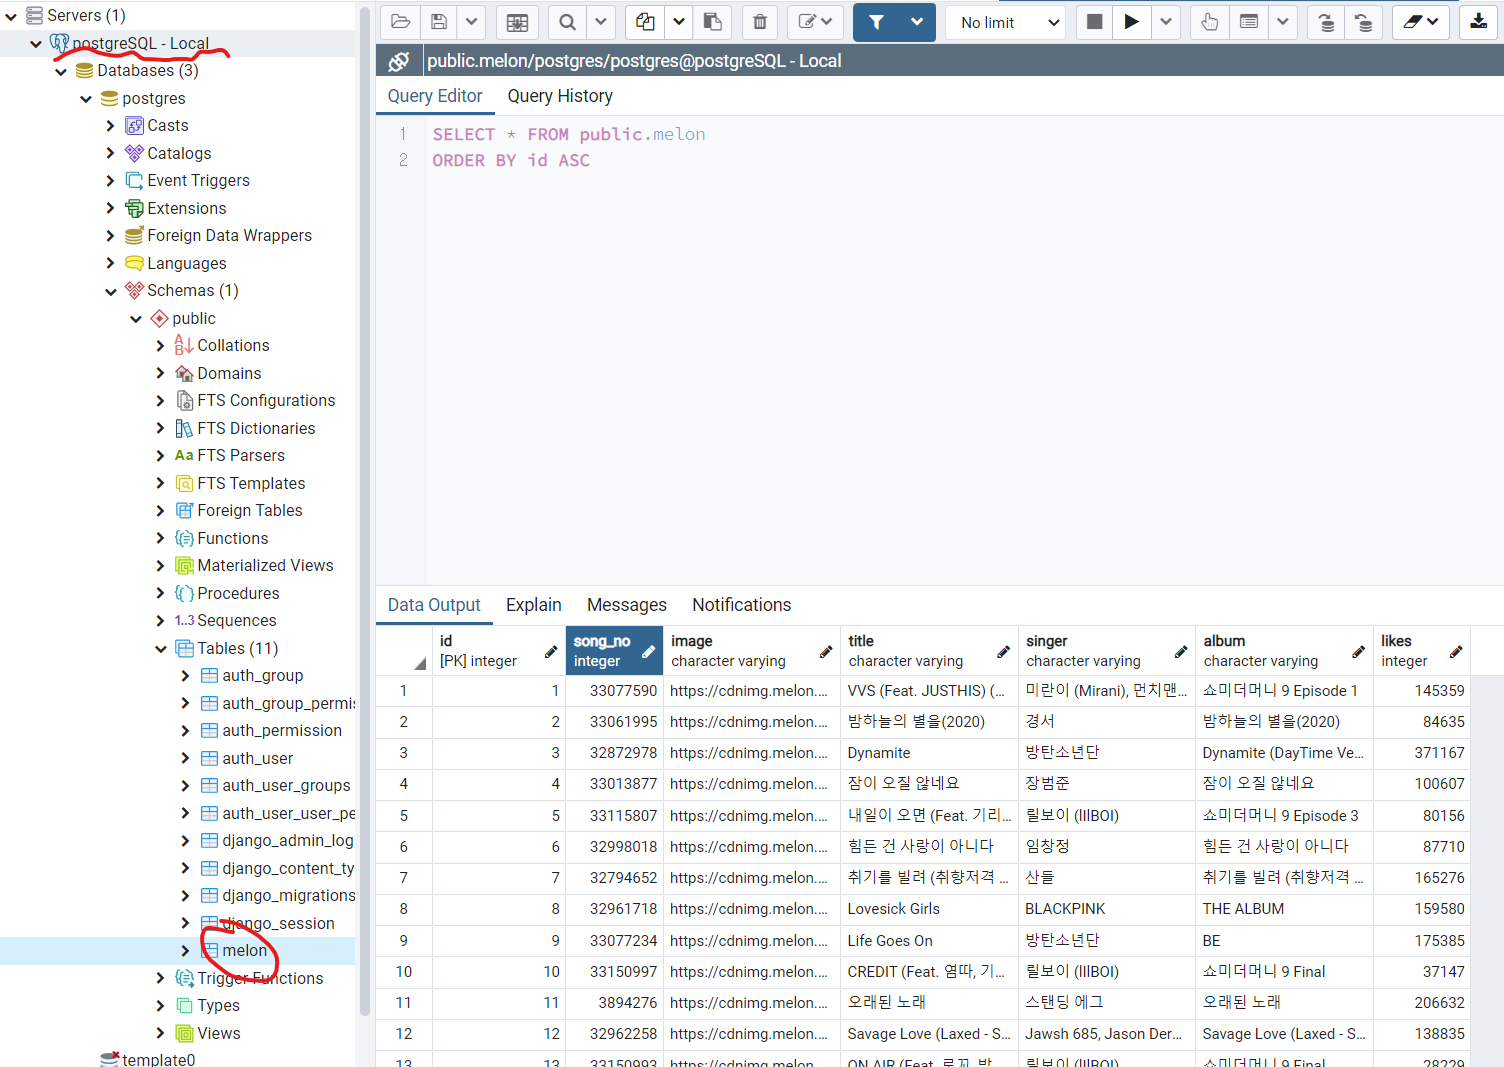This screenshot has height=1067, width=1504.
Task: Click the Rollback transaction icon
Action: tap(1363, 22)
